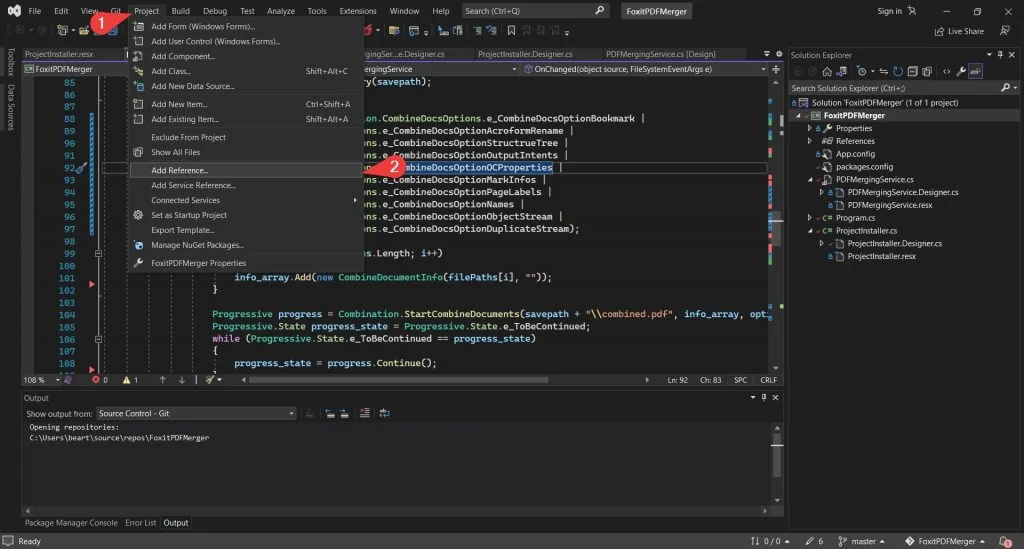Choose Set as Startup Project
Viewport: 1024px width, 549px height.
point(246,215)
